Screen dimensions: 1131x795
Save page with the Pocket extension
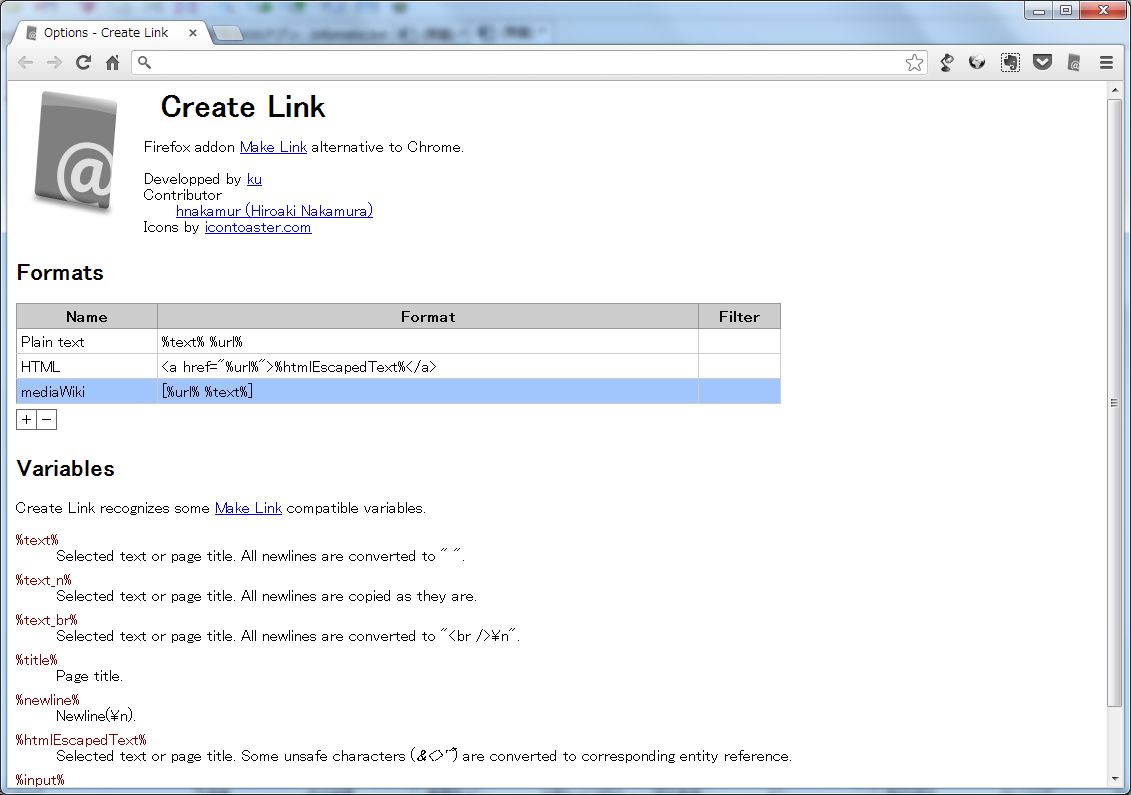click(x=1042, y=63)
